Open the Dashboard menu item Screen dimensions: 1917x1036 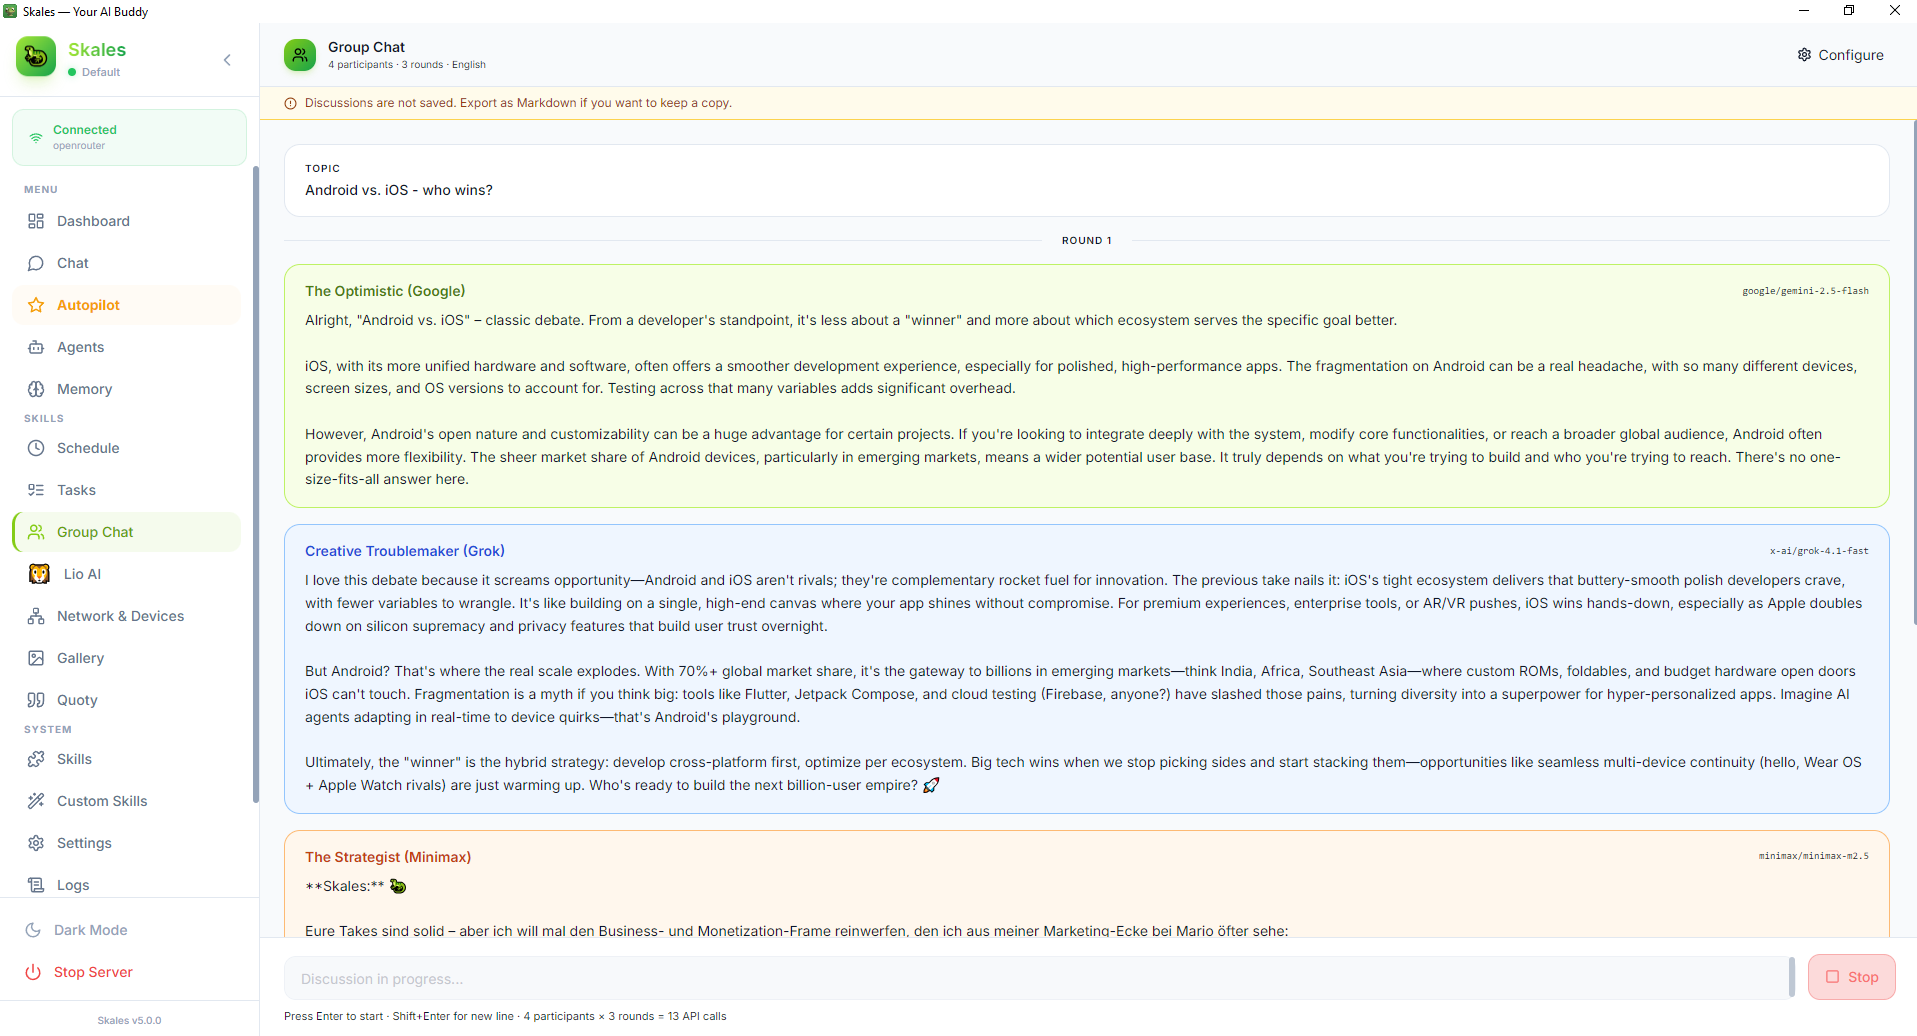click(x=127, y=221)
